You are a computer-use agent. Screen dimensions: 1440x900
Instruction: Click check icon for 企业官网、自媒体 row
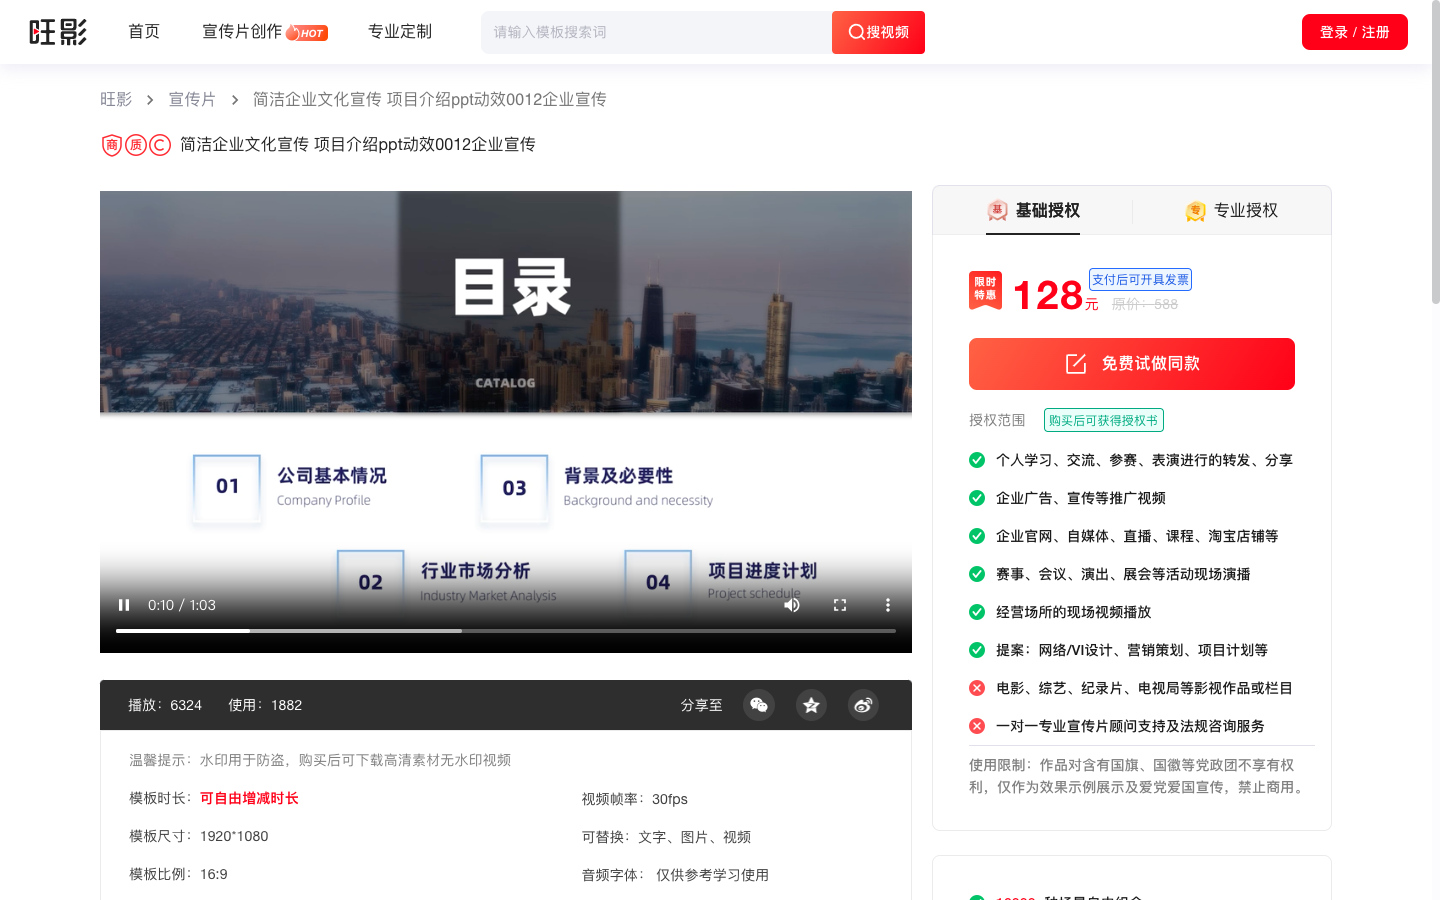point(977,536)
